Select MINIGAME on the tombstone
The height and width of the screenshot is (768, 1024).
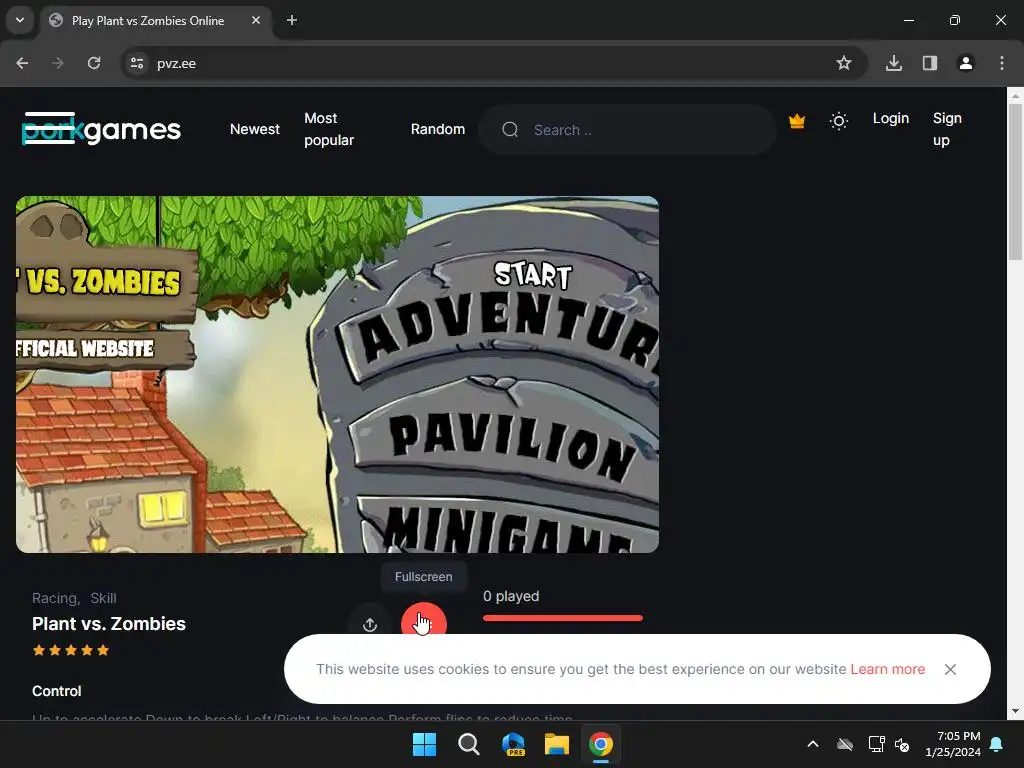click(x=509, y=528)
